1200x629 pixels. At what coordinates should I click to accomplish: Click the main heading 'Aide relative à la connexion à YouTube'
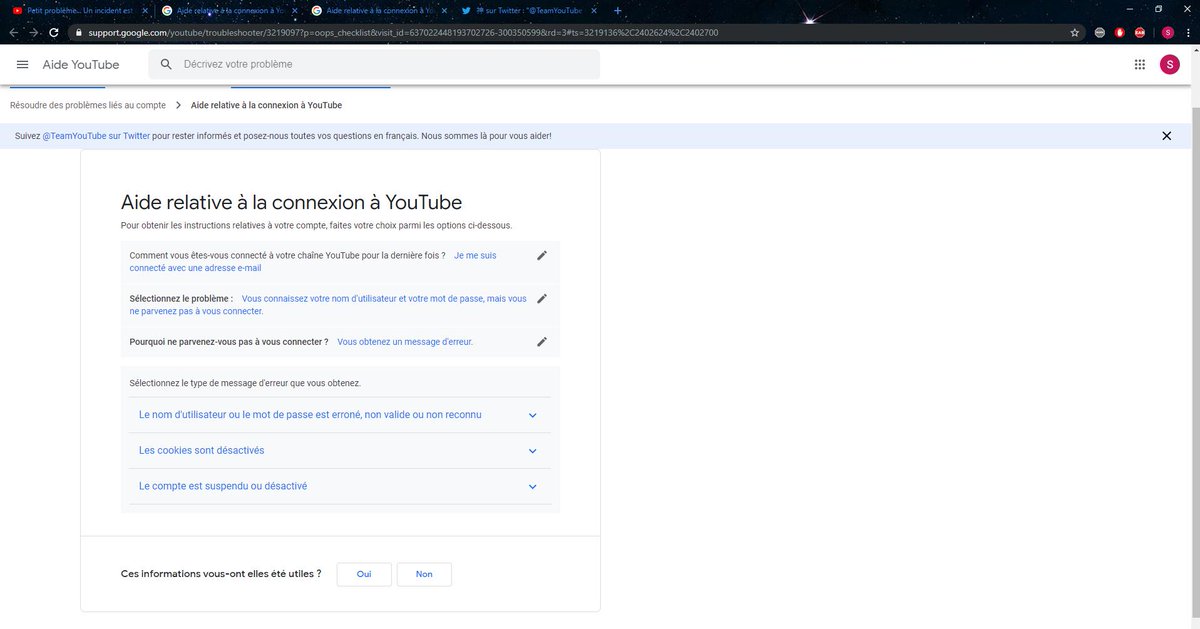(292, 202)
